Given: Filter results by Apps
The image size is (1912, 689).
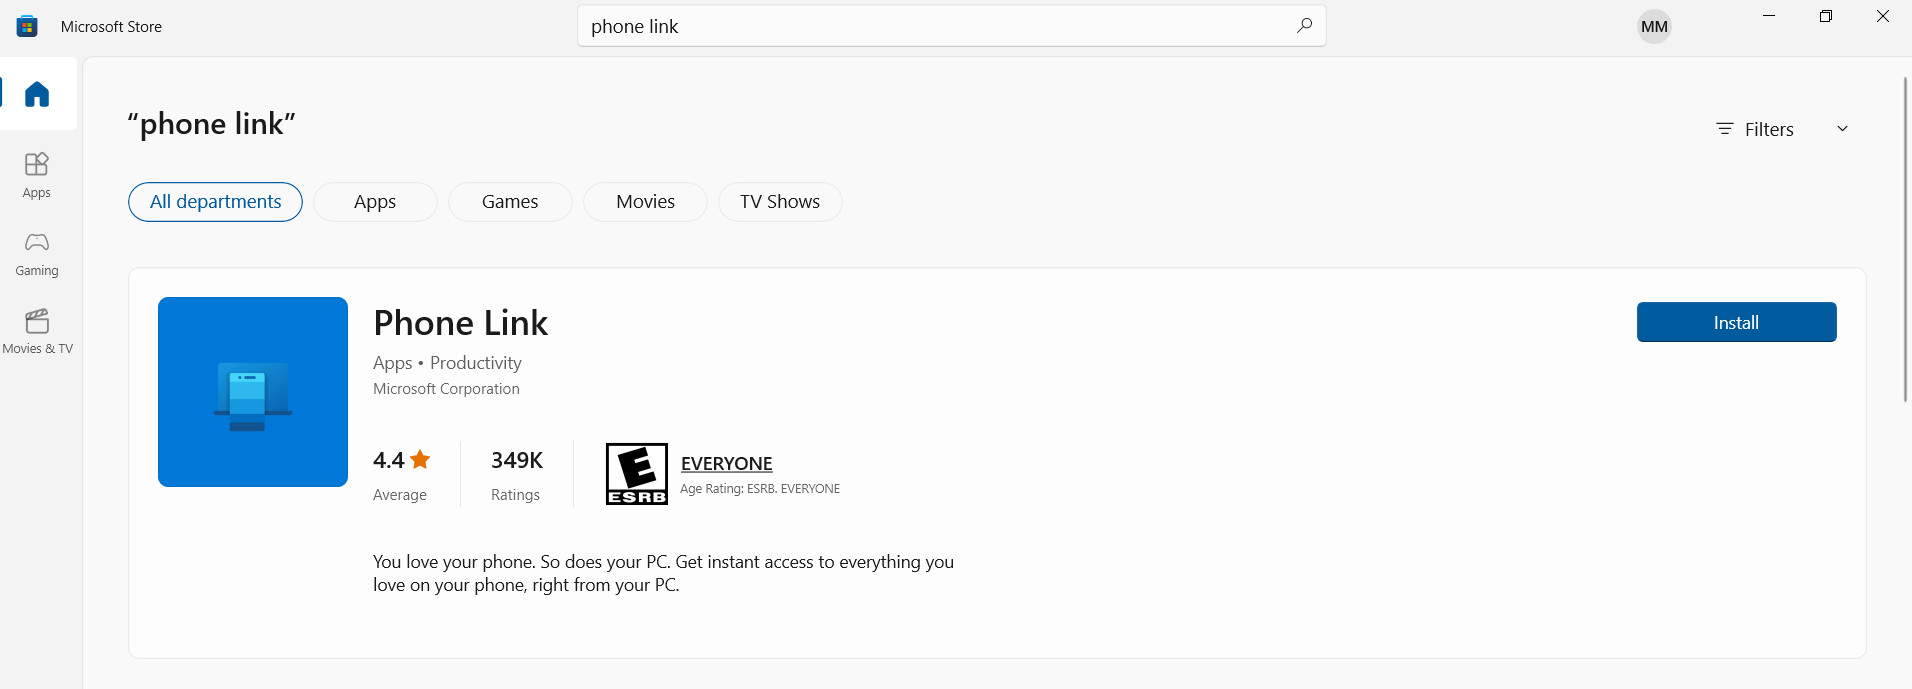Looking at the screenshot, I should [375, 202].
